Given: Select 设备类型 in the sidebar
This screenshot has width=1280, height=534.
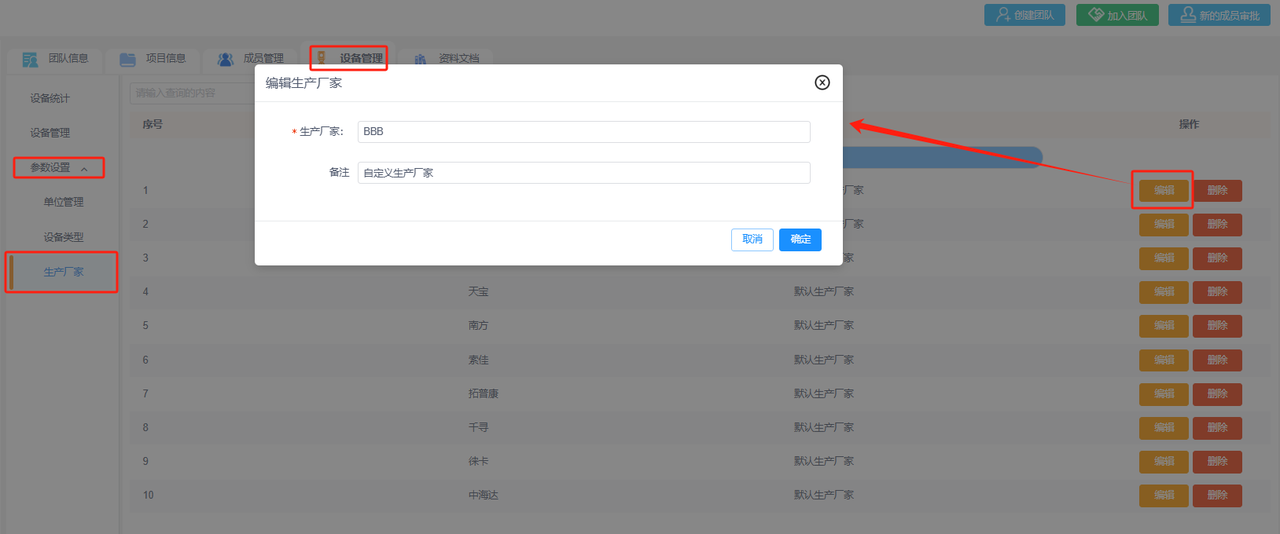Looking at the screenshot, I should (63, 237).
